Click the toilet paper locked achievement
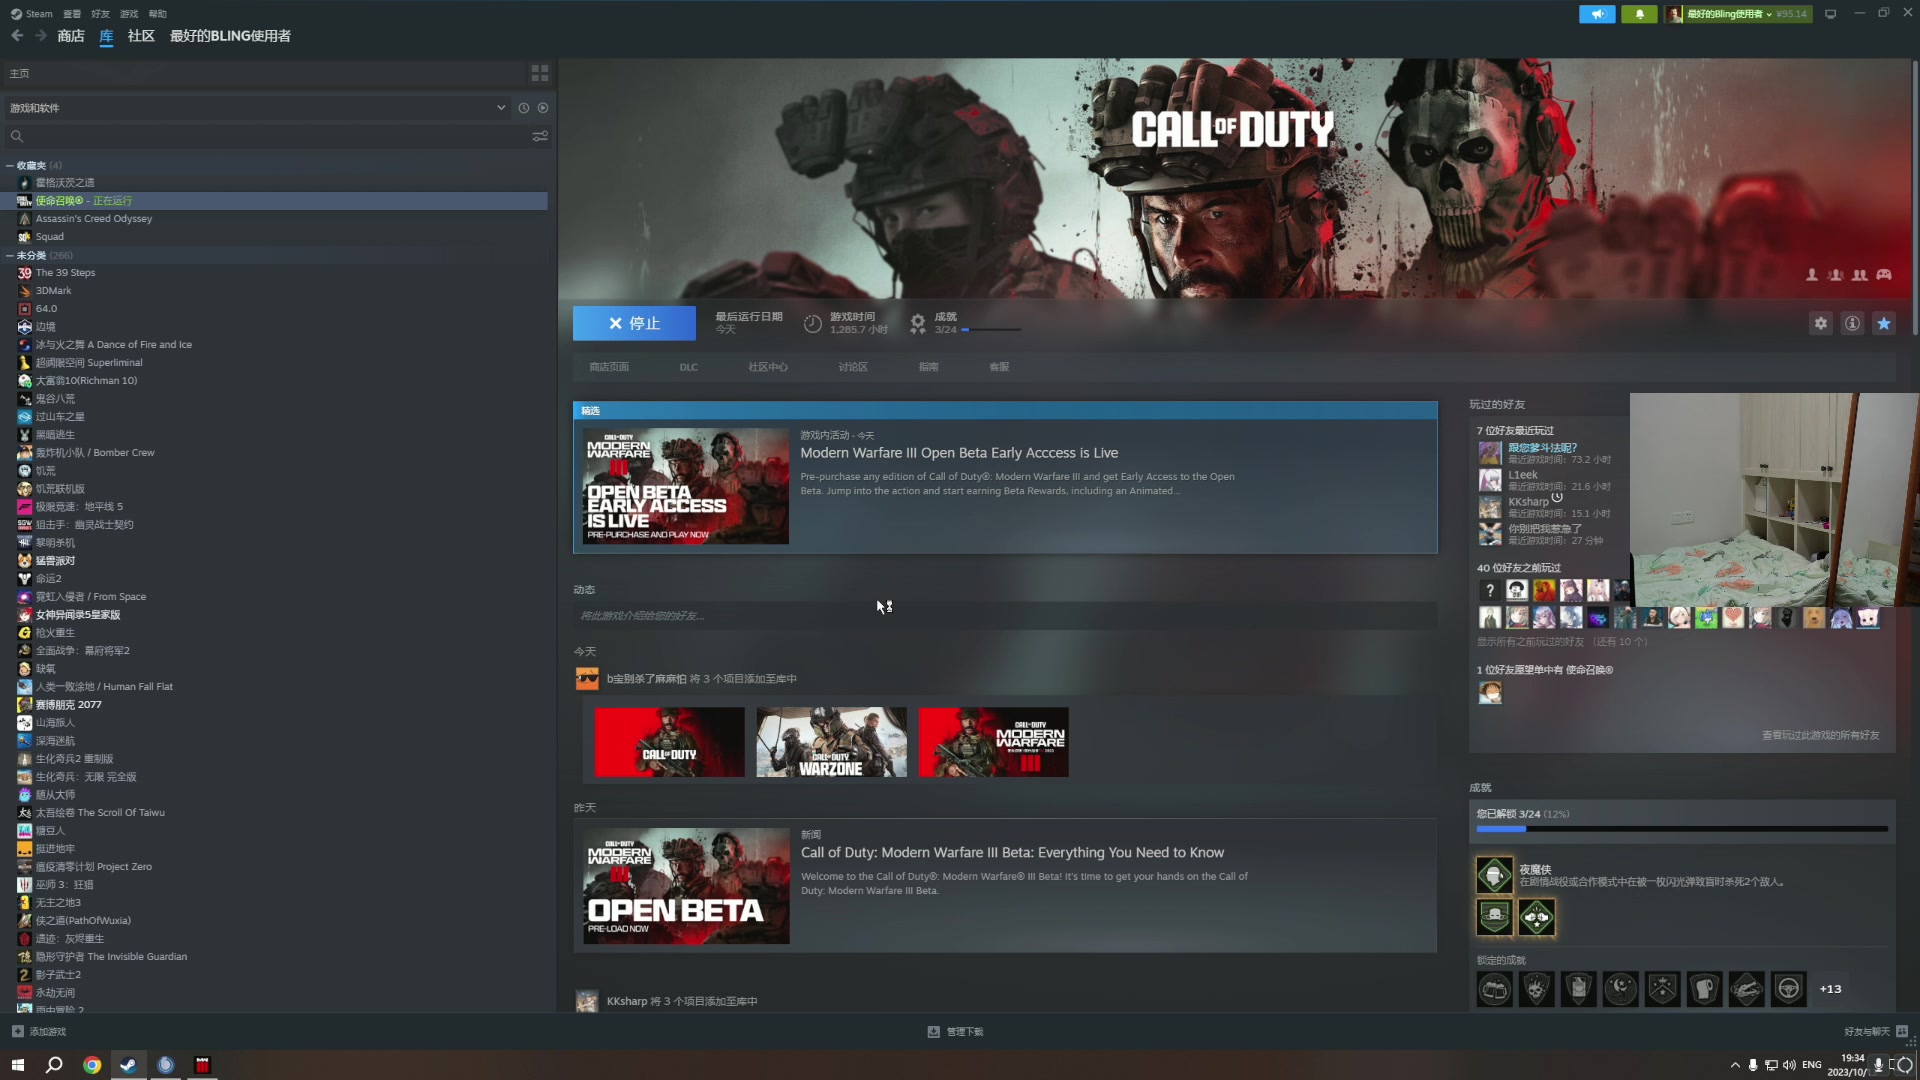This screenshot has height=1080, width=1920. point(1705,989)
